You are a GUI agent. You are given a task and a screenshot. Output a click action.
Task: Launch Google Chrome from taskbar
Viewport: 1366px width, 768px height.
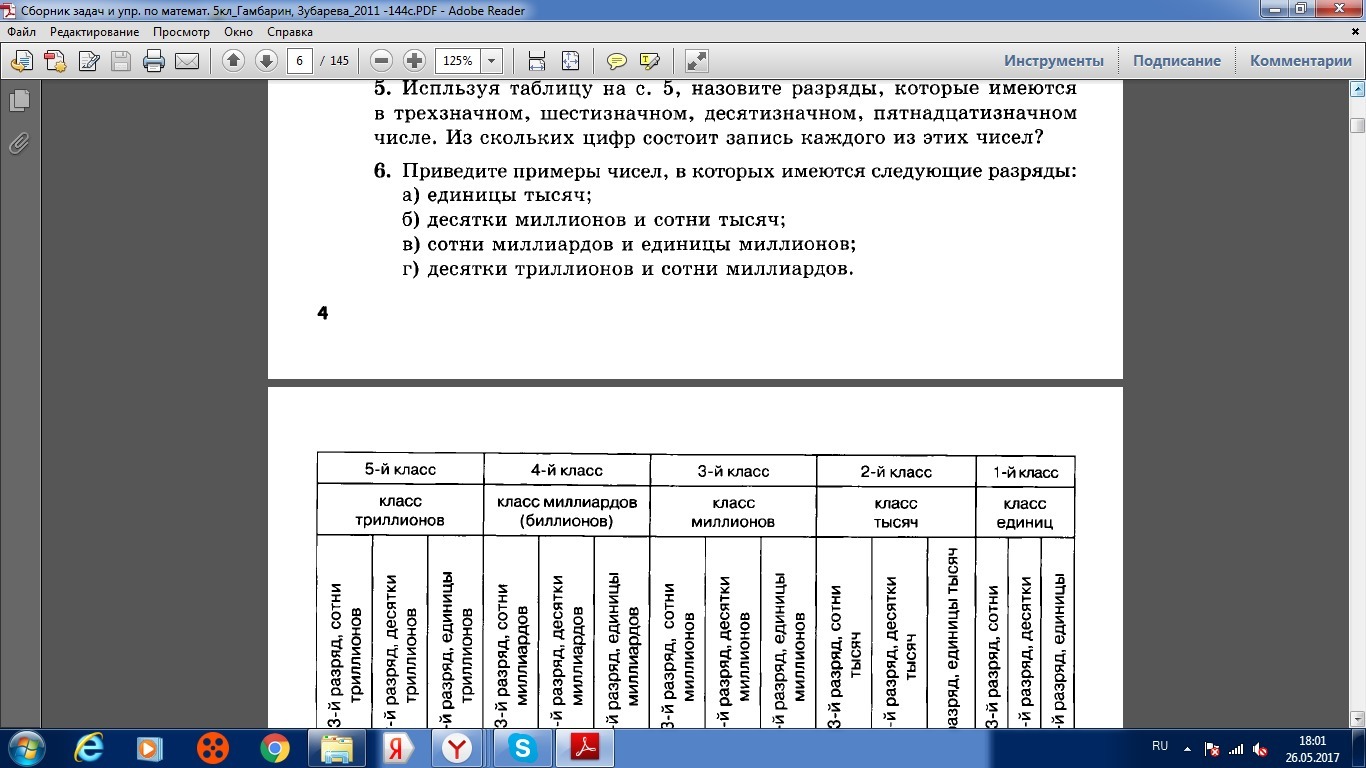[274, 748]
